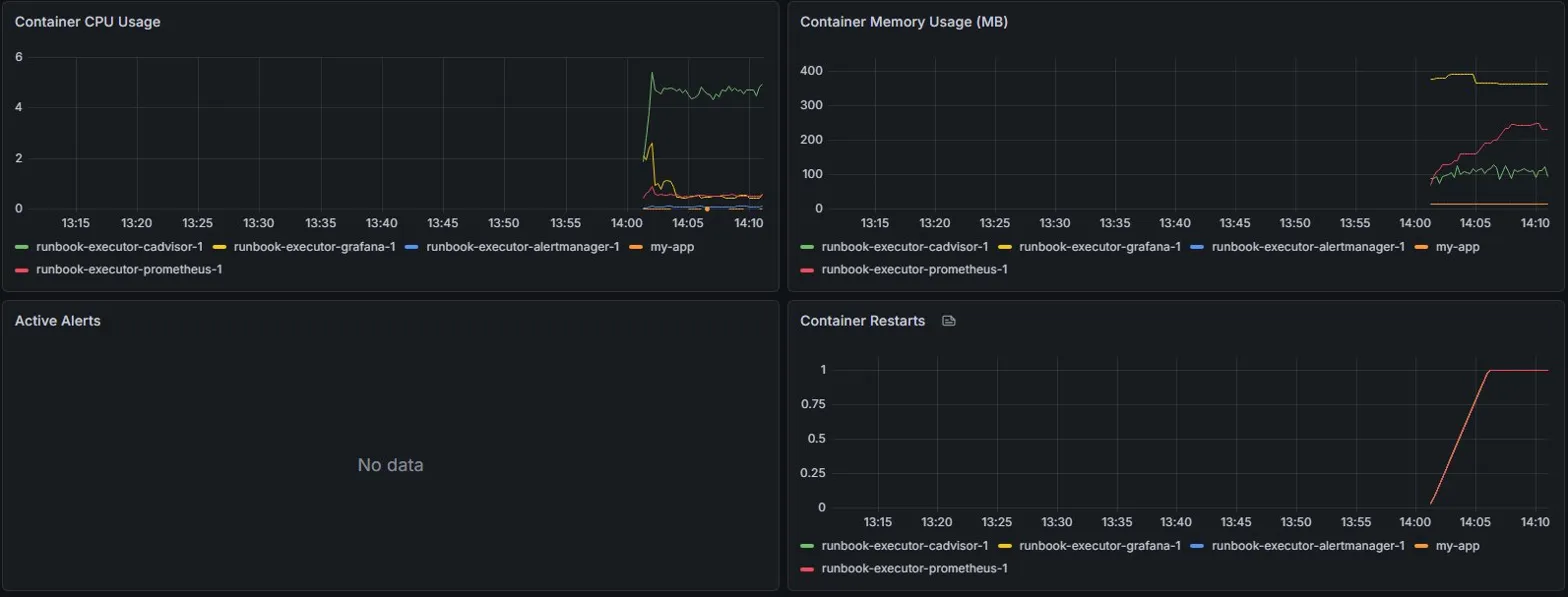1568x597 pixels.
Task: Click yellow grafana color swatch in Container Restarts legend
Action: (1005, 545)
